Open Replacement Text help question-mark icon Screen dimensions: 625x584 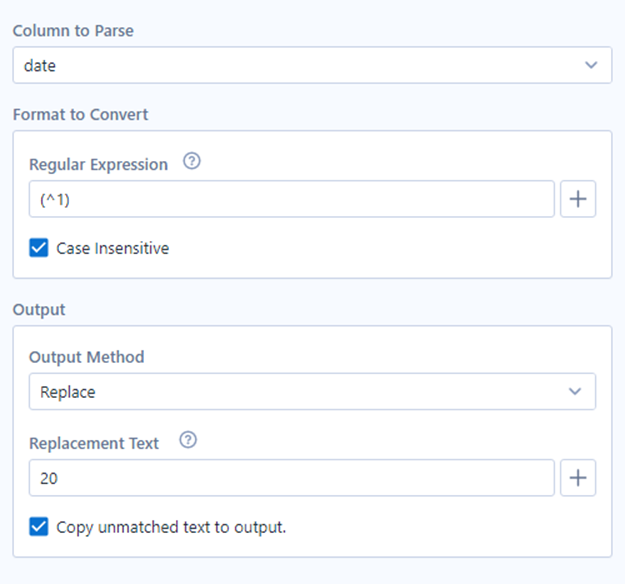coord(187,441)
